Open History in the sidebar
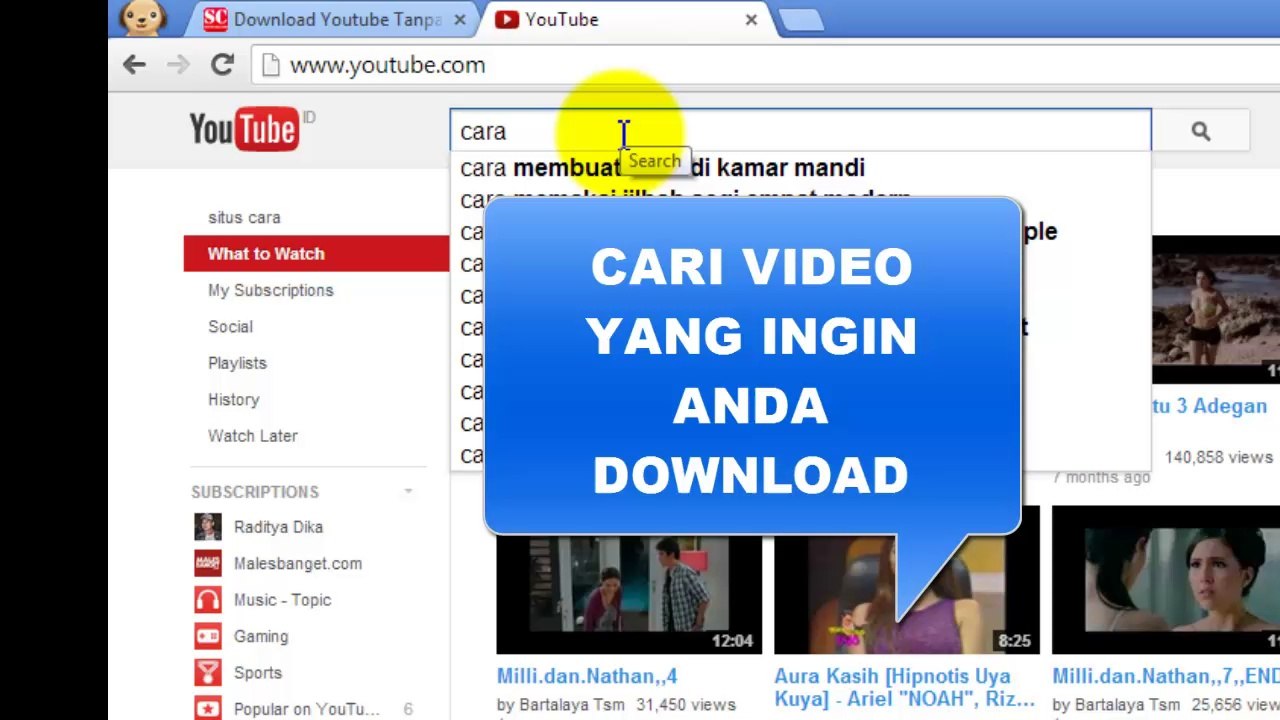This screenshot has width=1280, height=720. click(233, 399)
